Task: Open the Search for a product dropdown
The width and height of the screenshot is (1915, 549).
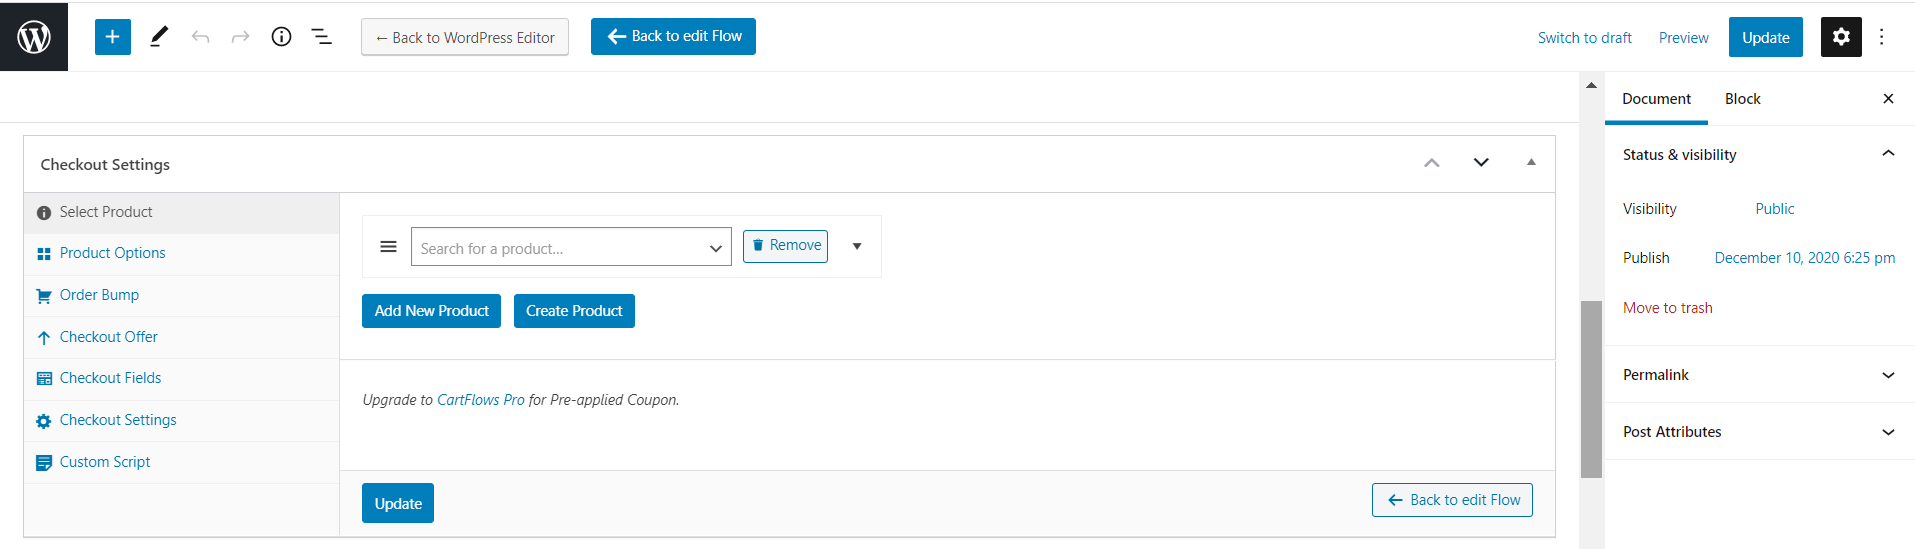Action: 571,247
